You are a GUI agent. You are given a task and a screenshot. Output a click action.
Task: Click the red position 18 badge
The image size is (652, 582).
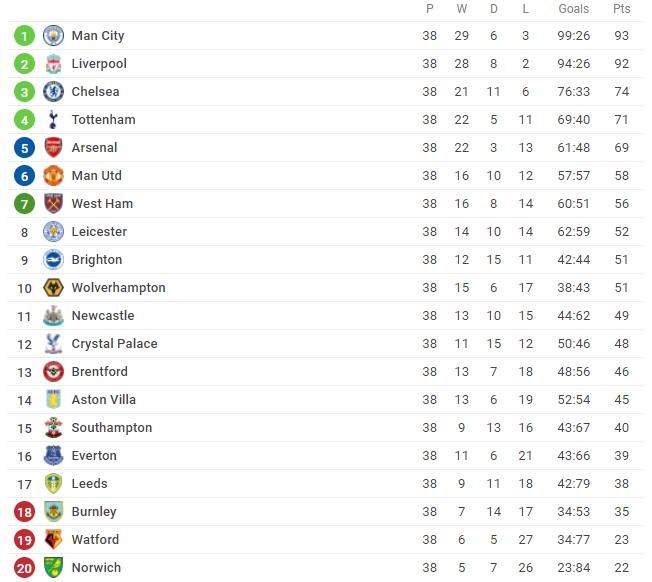point(25,512)
